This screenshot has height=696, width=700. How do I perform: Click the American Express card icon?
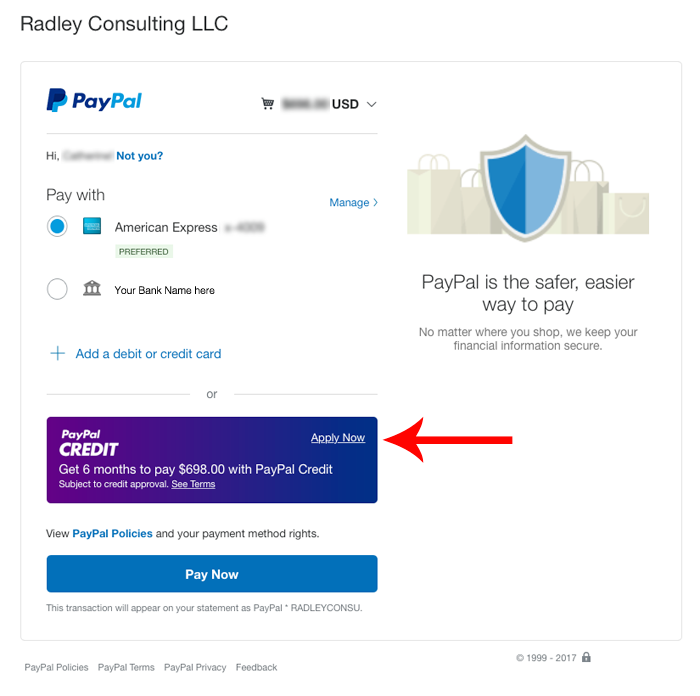[92, 226]
